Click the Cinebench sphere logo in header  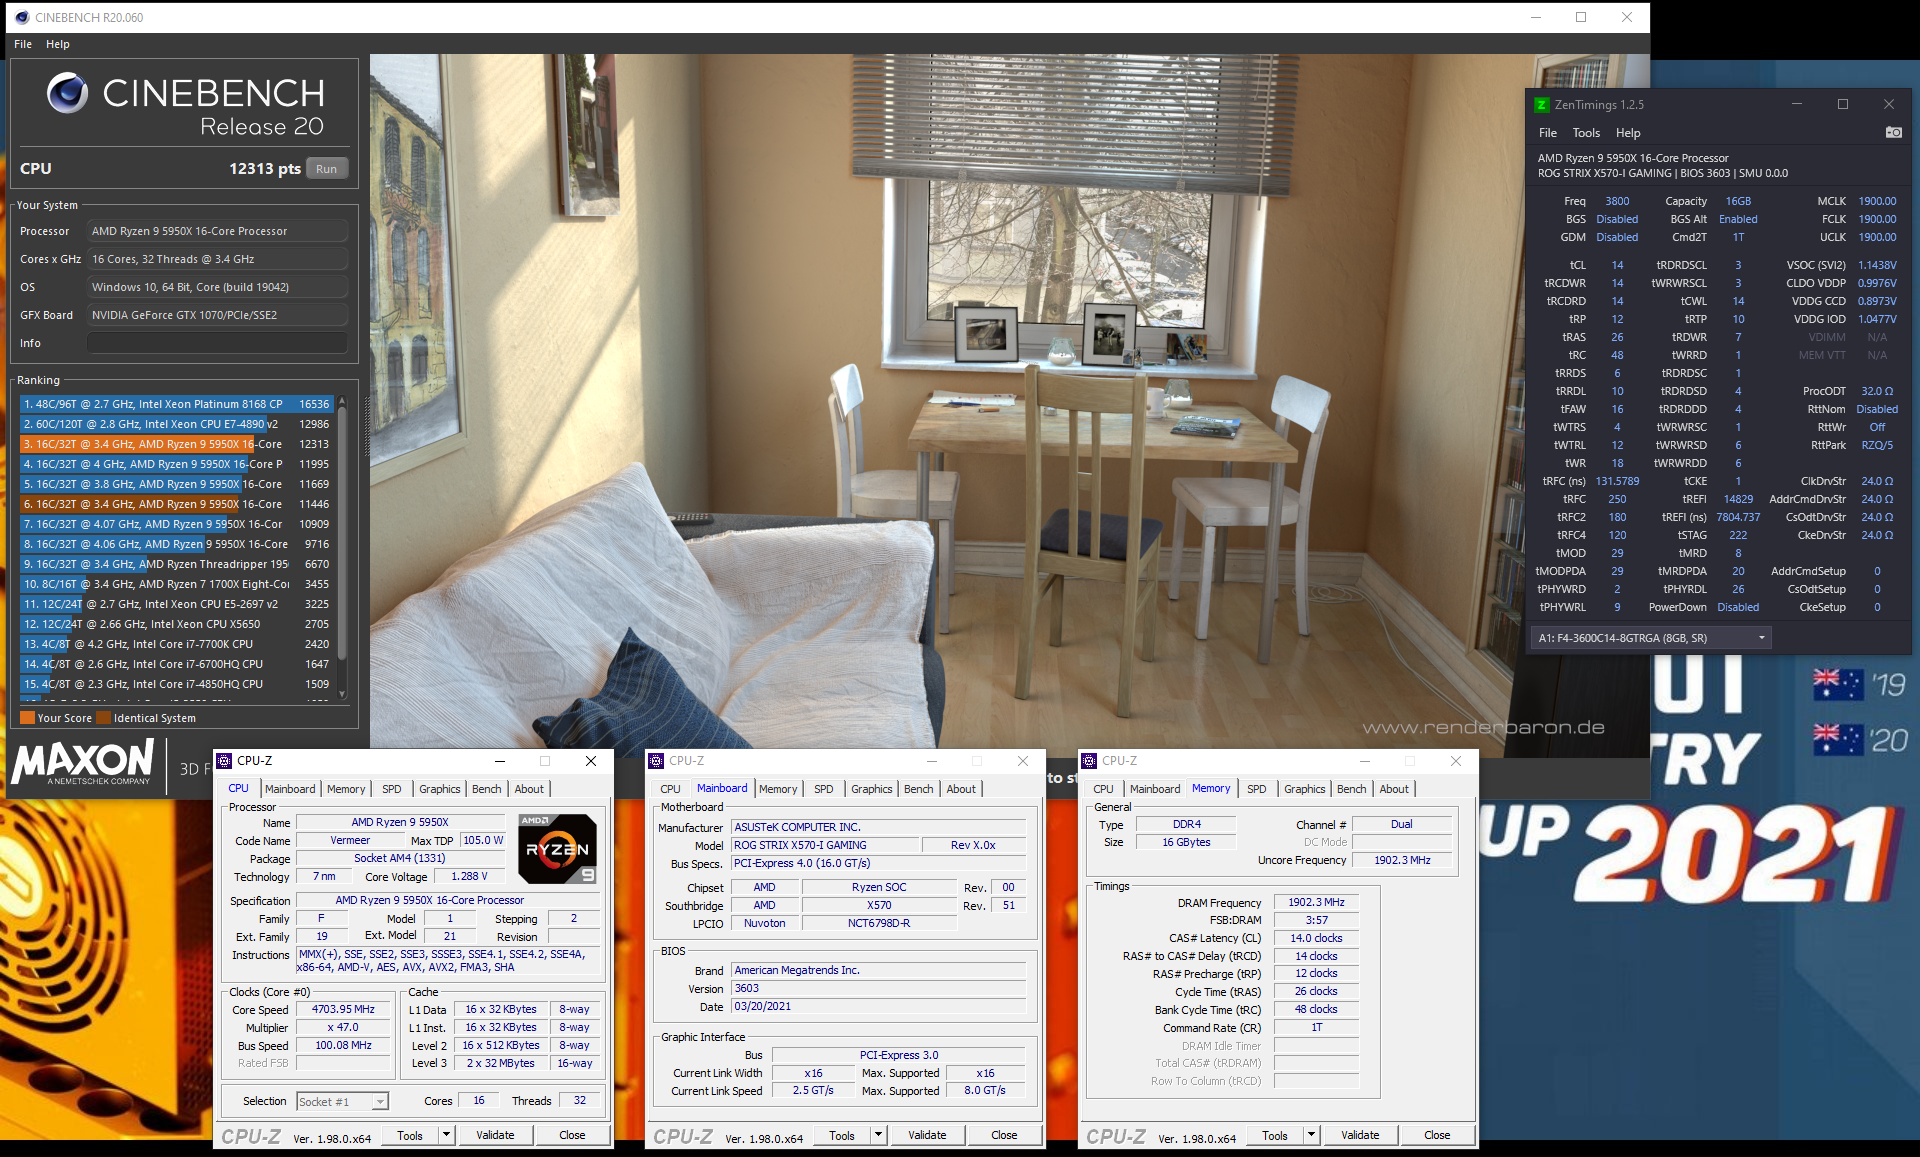tap(68, 93)
